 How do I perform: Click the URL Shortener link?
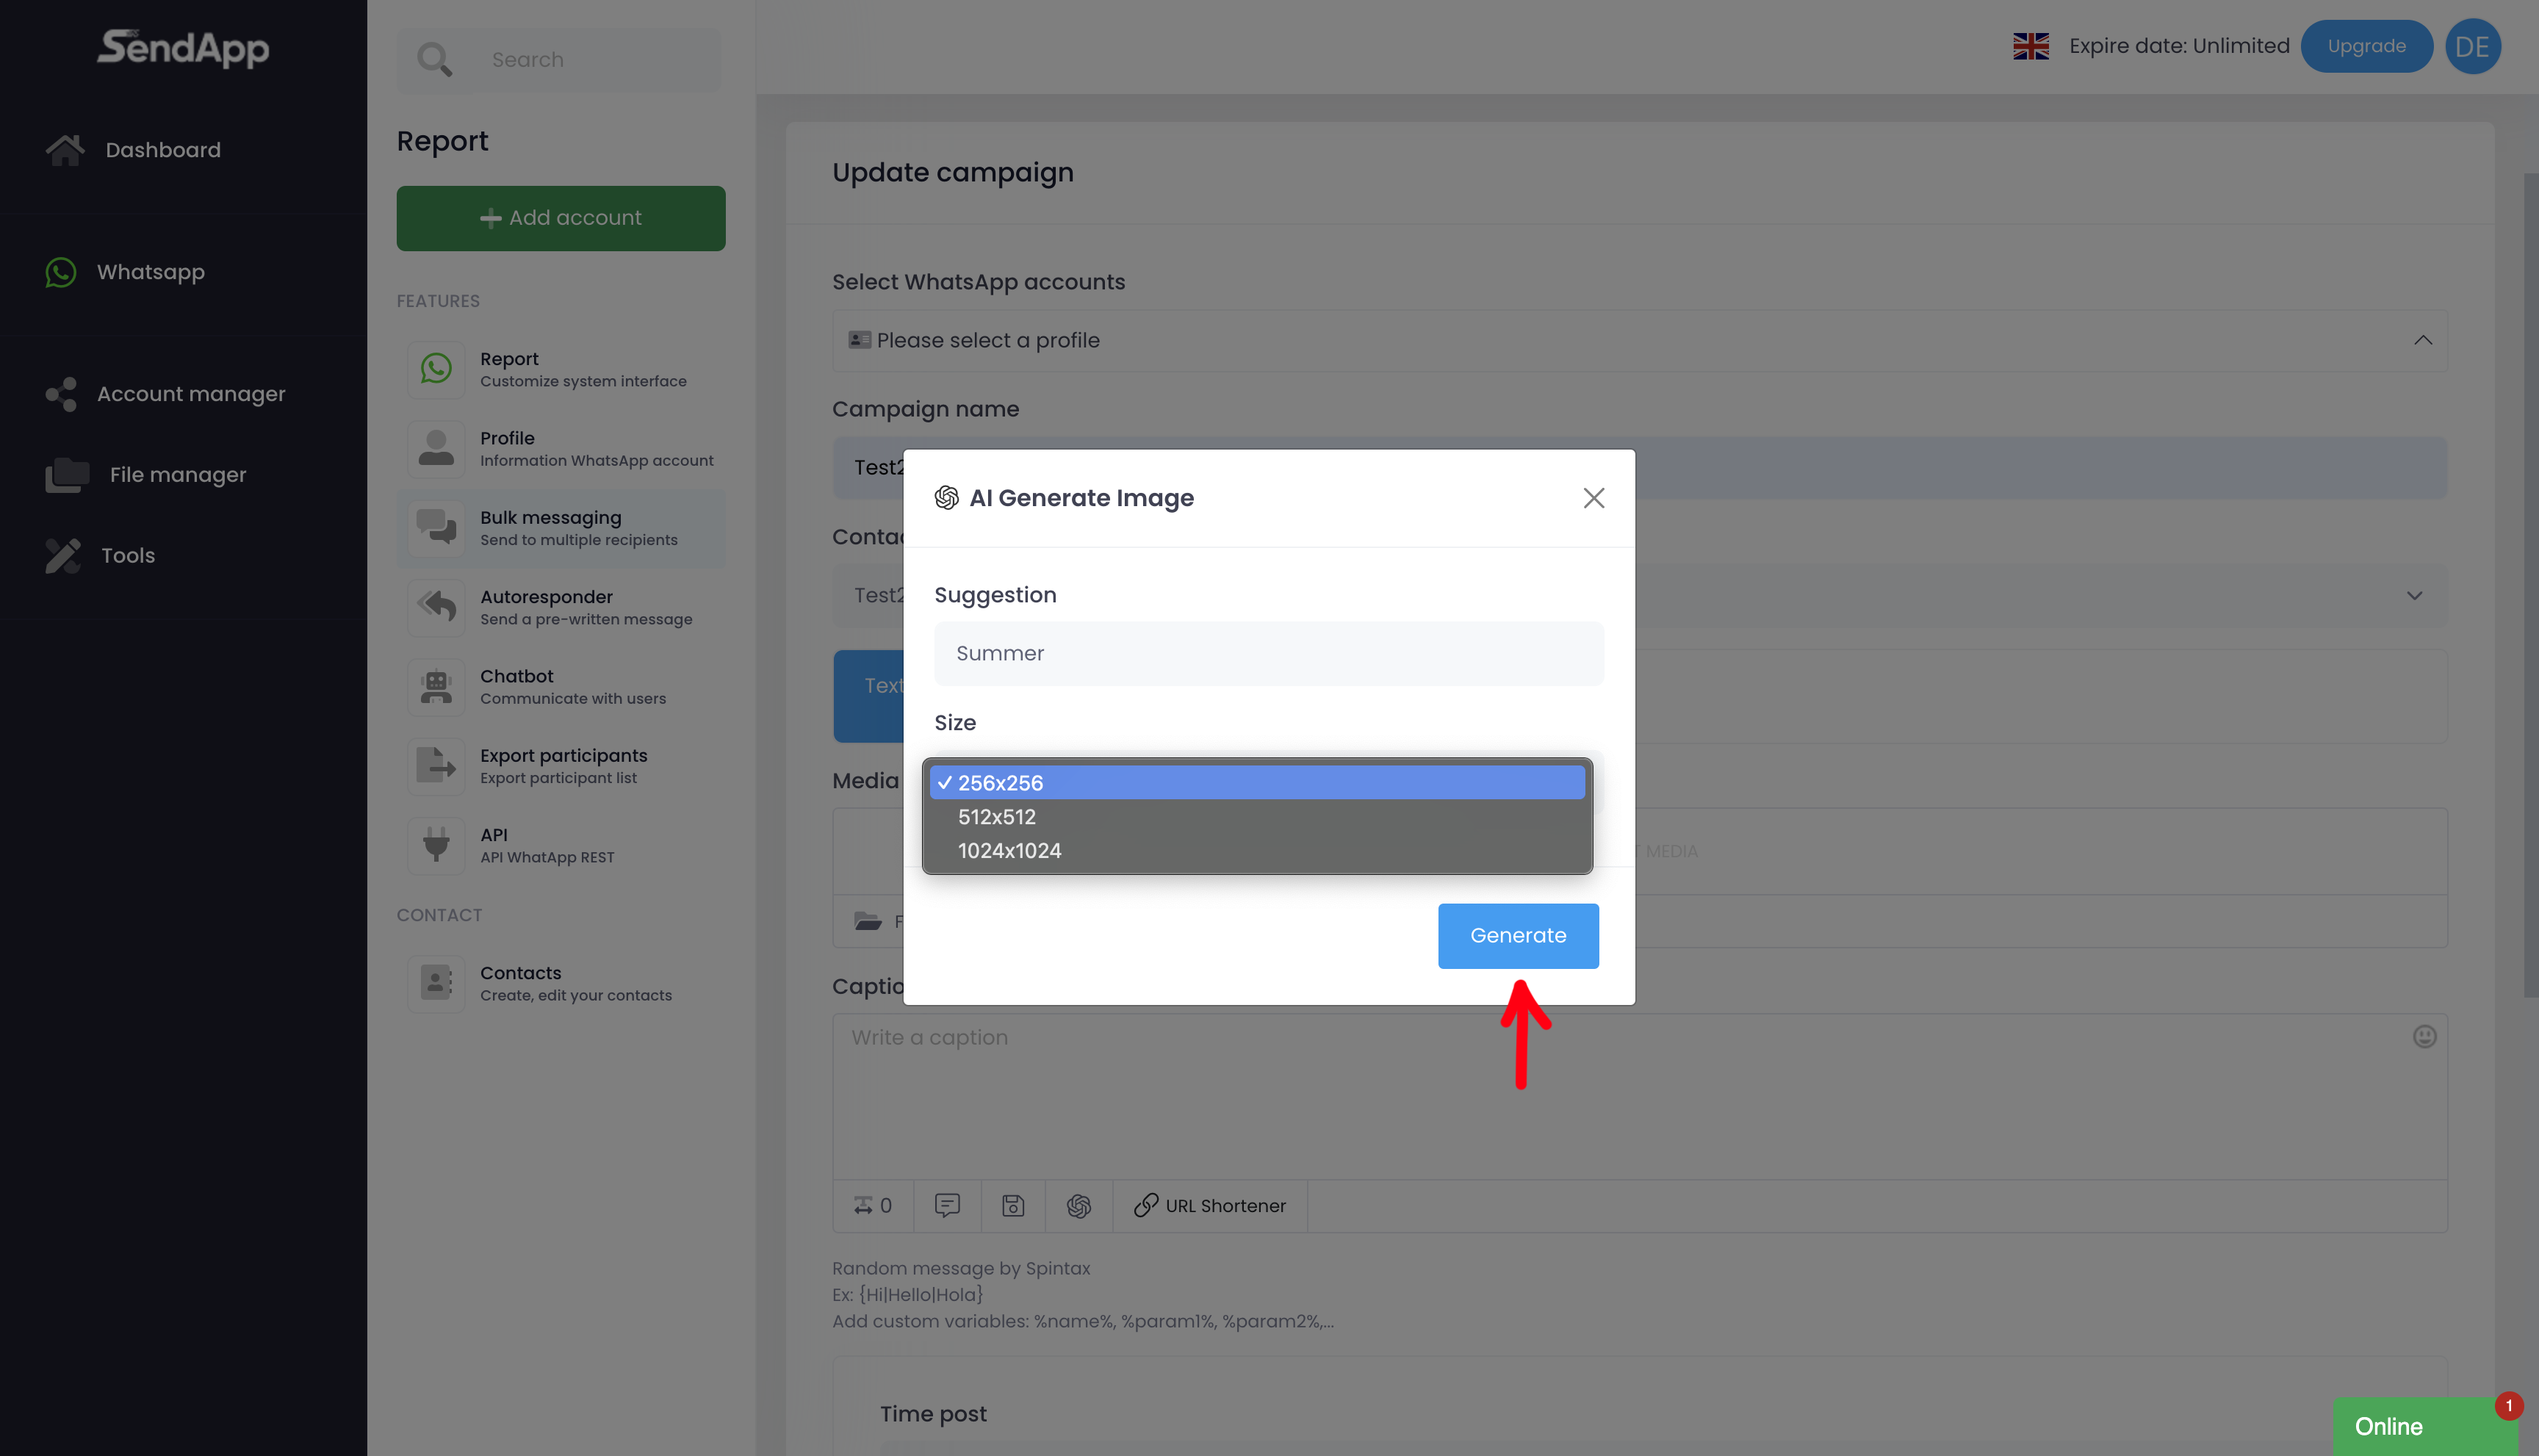[1211, 1205]
